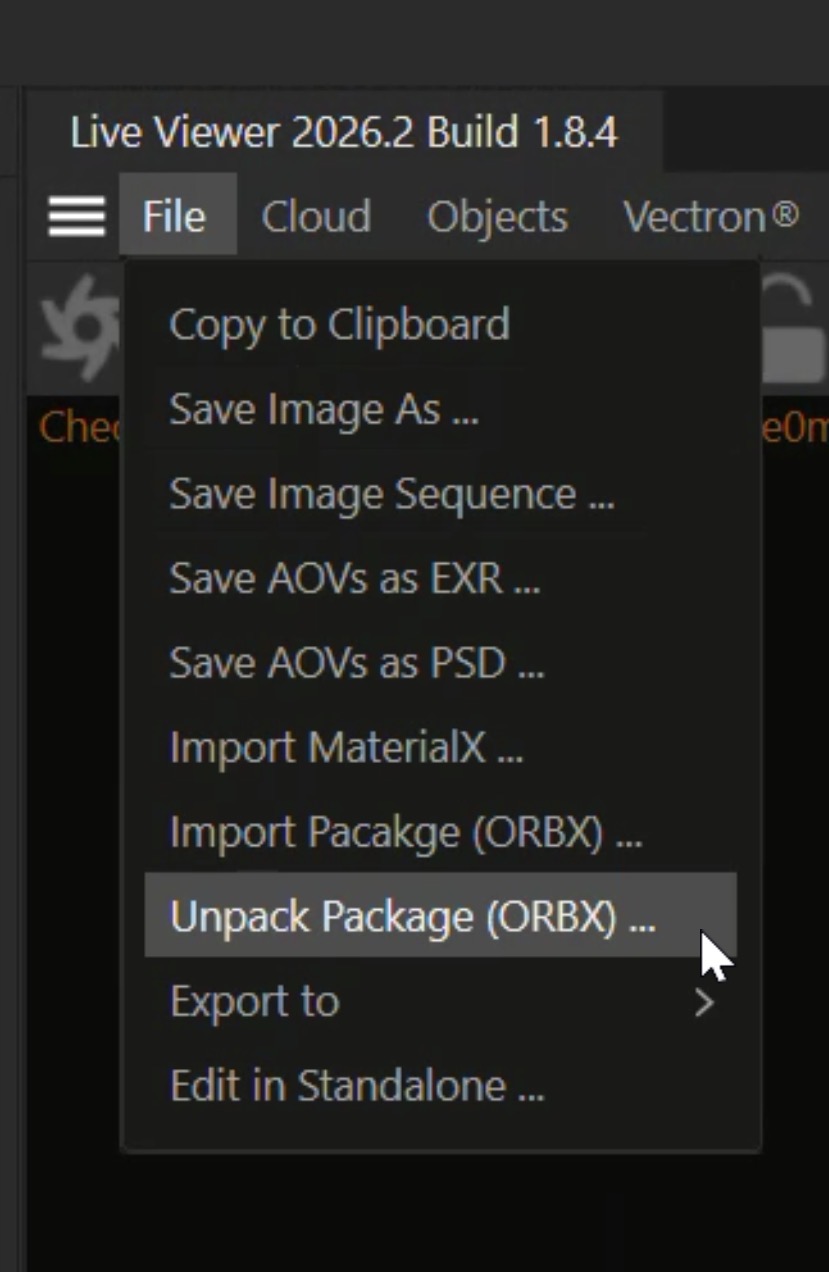Open the Objects menu
This screenshot has width=829, height=1272.
497,216
